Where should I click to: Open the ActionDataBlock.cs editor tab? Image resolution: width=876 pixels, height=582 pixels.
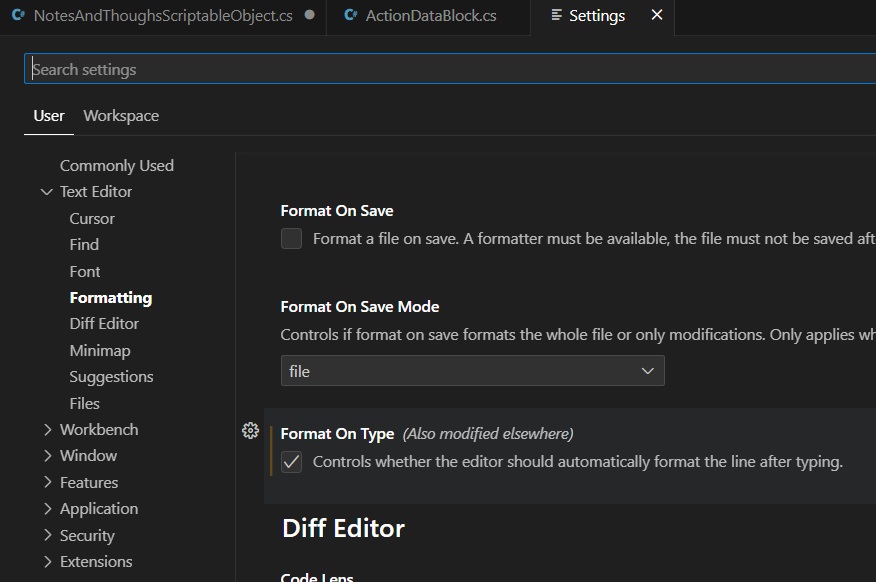click(430, 16)
